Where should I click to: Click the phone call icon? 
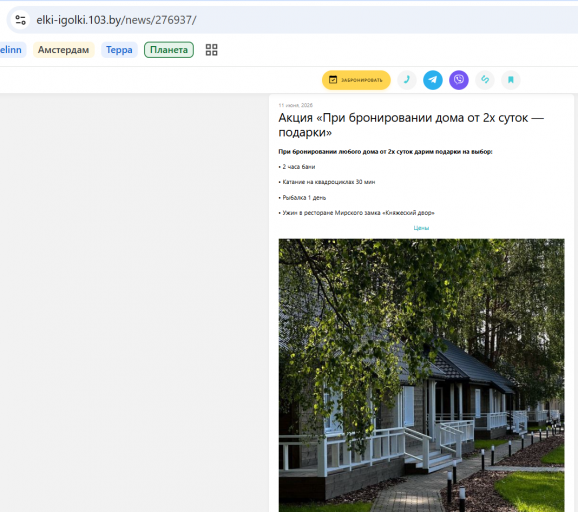(407, 80)
